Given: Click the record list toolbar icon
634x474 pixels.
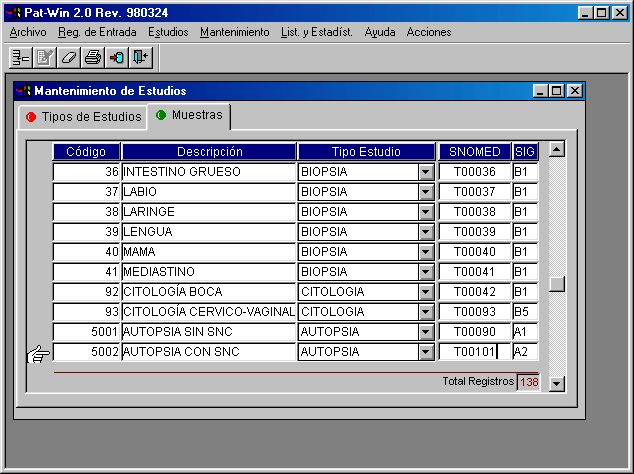Looking at the screenshot, I should pyautogui.click(x=20, y=57).
